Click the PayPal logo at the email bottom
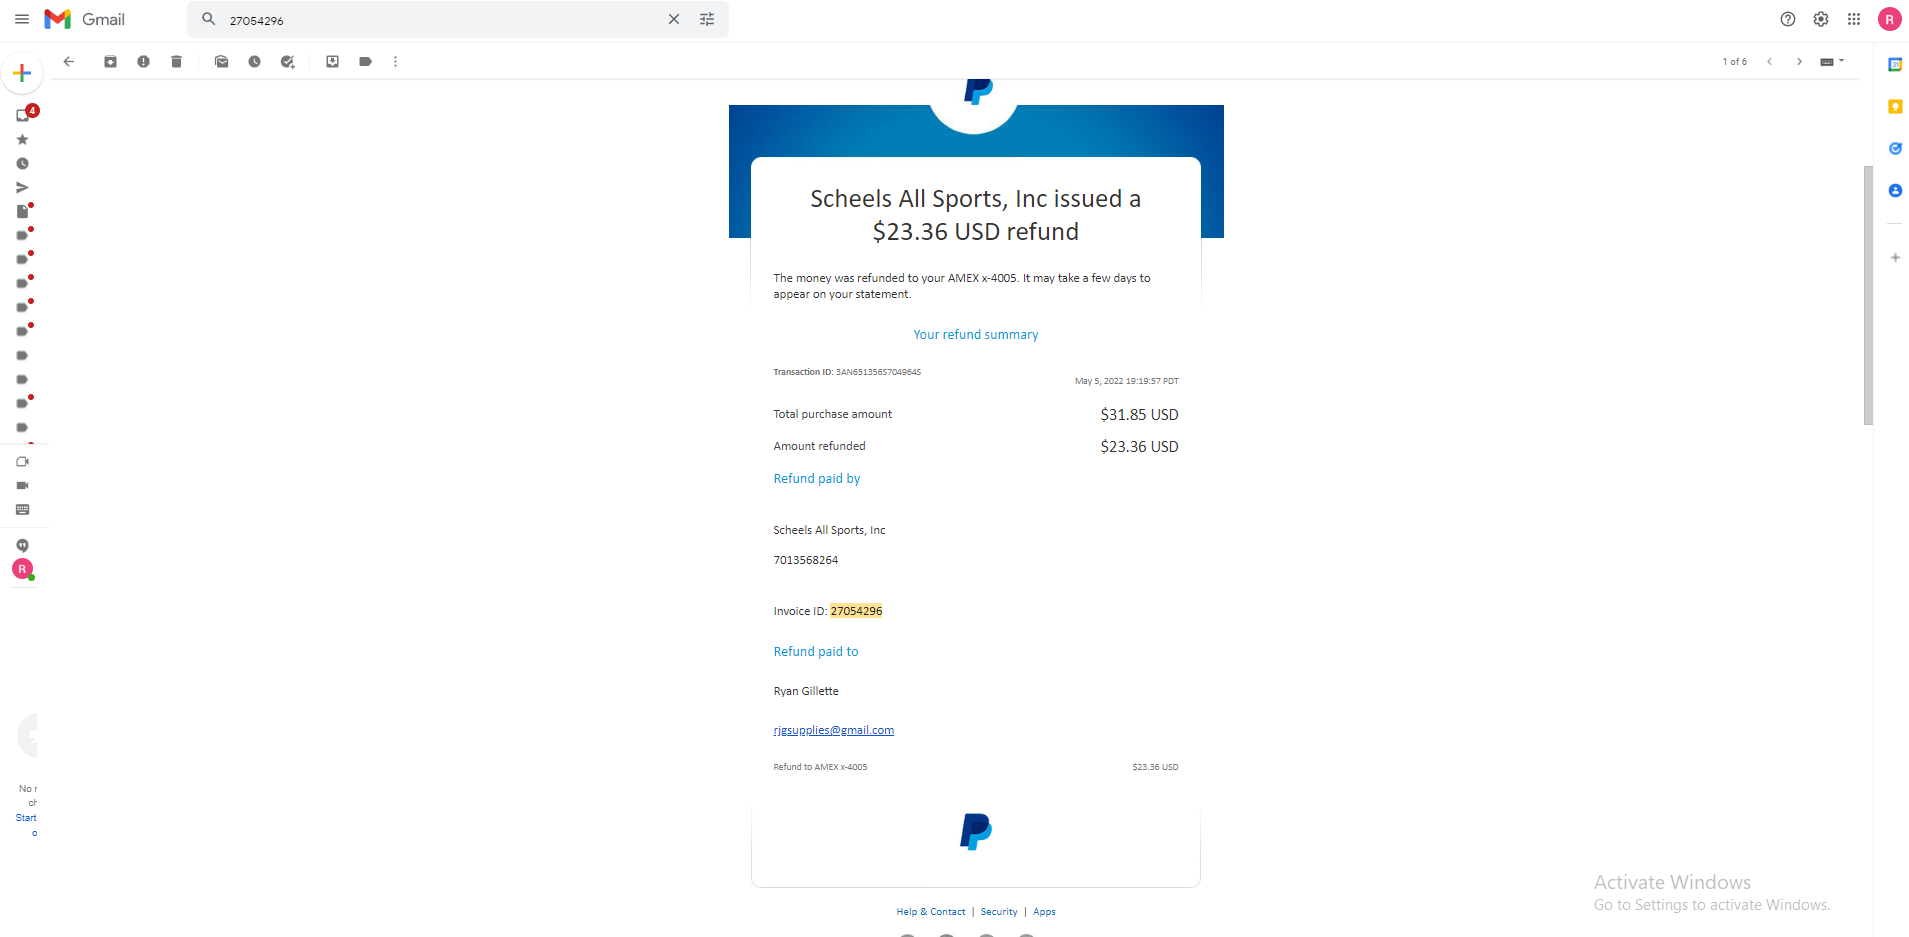 [x=976, y=832]
